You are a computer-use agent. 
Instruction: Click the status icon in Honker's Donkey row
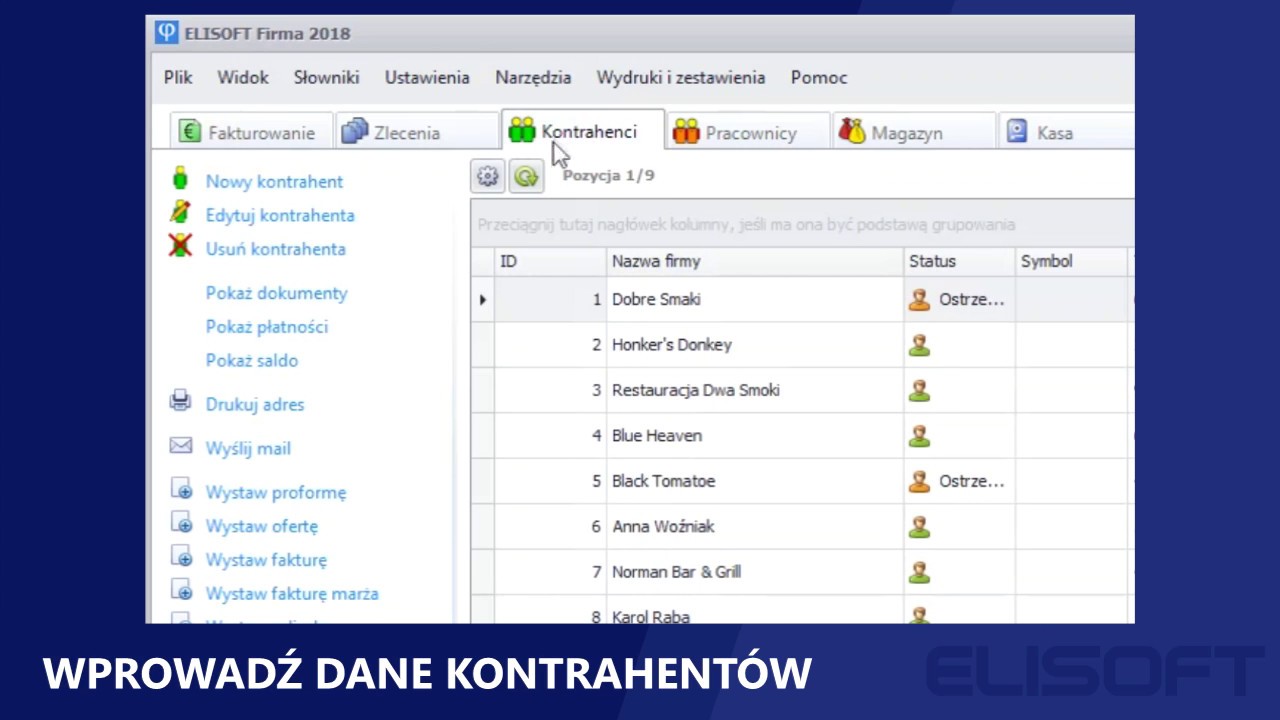919,345
